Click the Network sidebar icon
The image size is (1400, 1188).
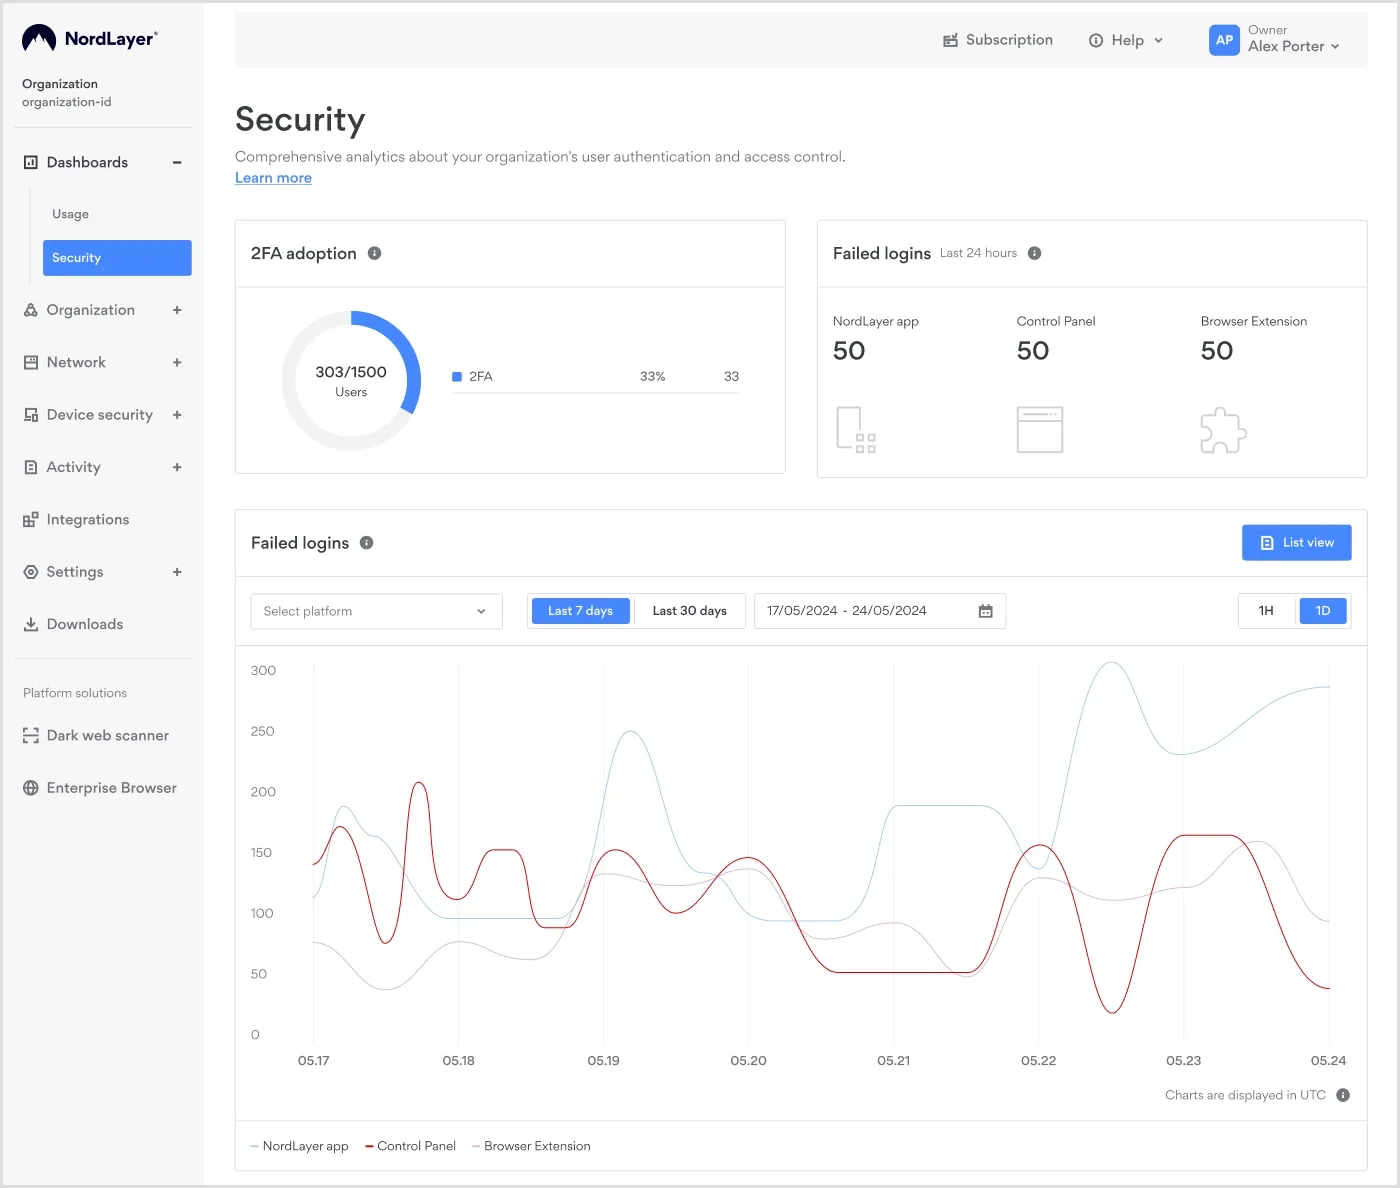click(31, 362)
